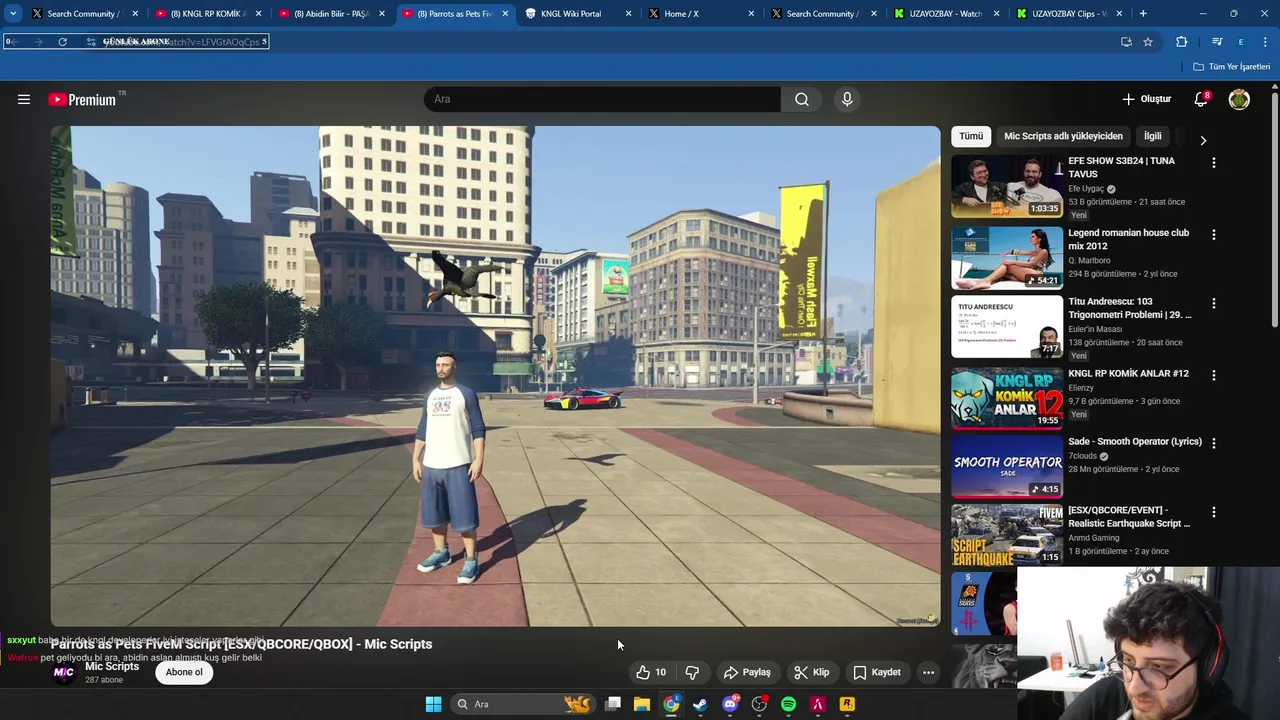
Task: Open Mic Scripts channel avatar
Action: pos(64,673)
